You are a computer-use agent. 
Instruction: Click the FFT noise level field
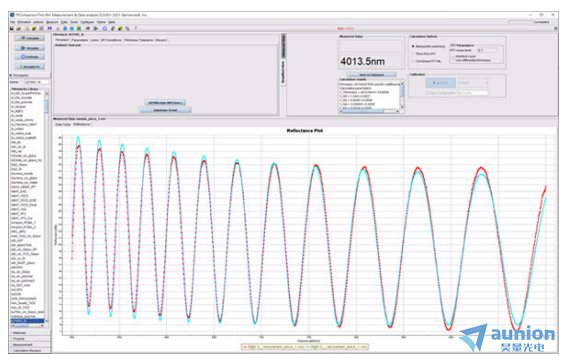[x=487, y=50]
